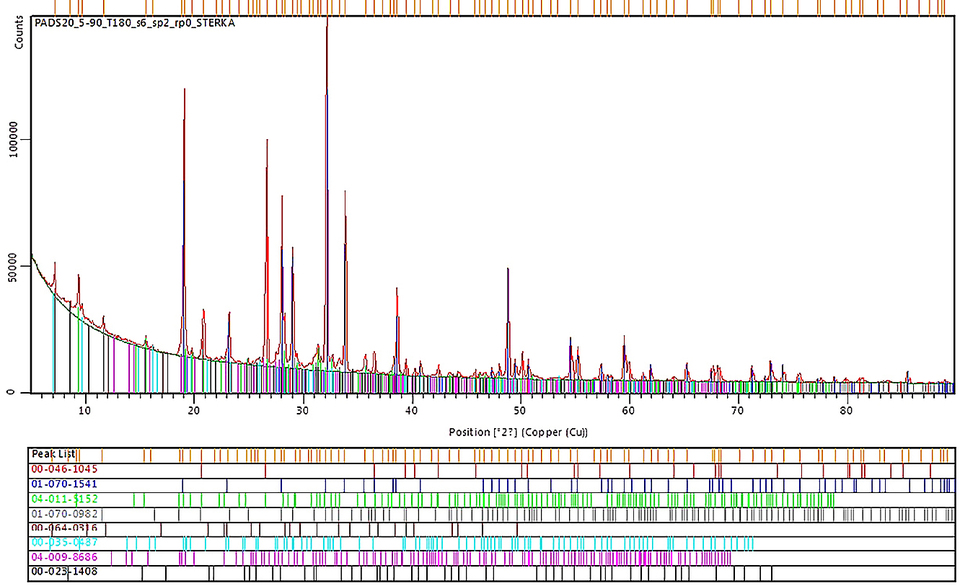The width and height of the screenshot is (960, 586).
Task: Select reference pattern 00-046-1045
Action: [65, 469]
